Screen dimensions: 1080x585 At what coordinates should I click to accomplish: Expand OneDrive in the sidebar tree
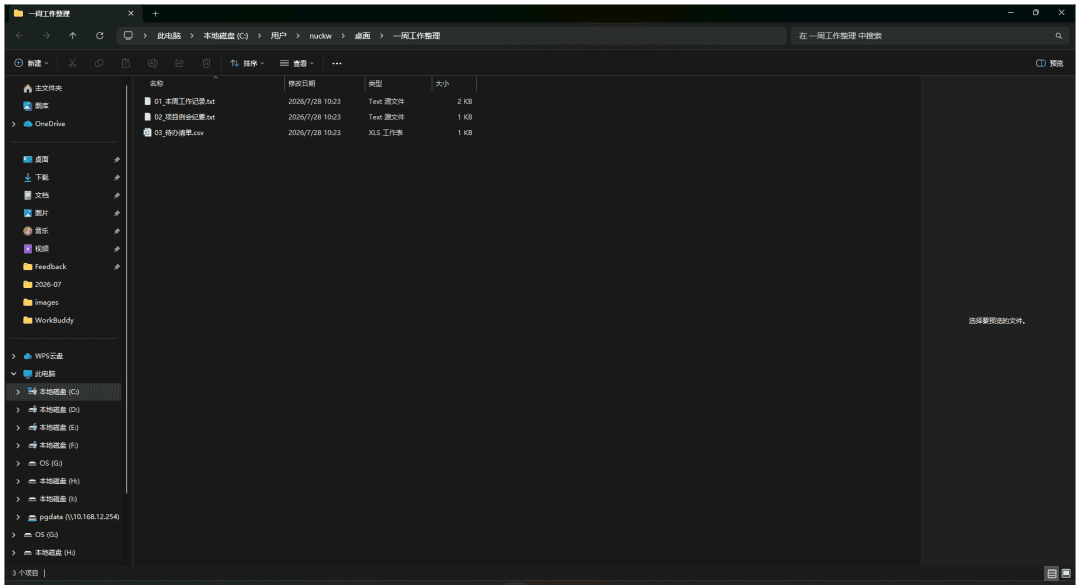tap(14, 124)
